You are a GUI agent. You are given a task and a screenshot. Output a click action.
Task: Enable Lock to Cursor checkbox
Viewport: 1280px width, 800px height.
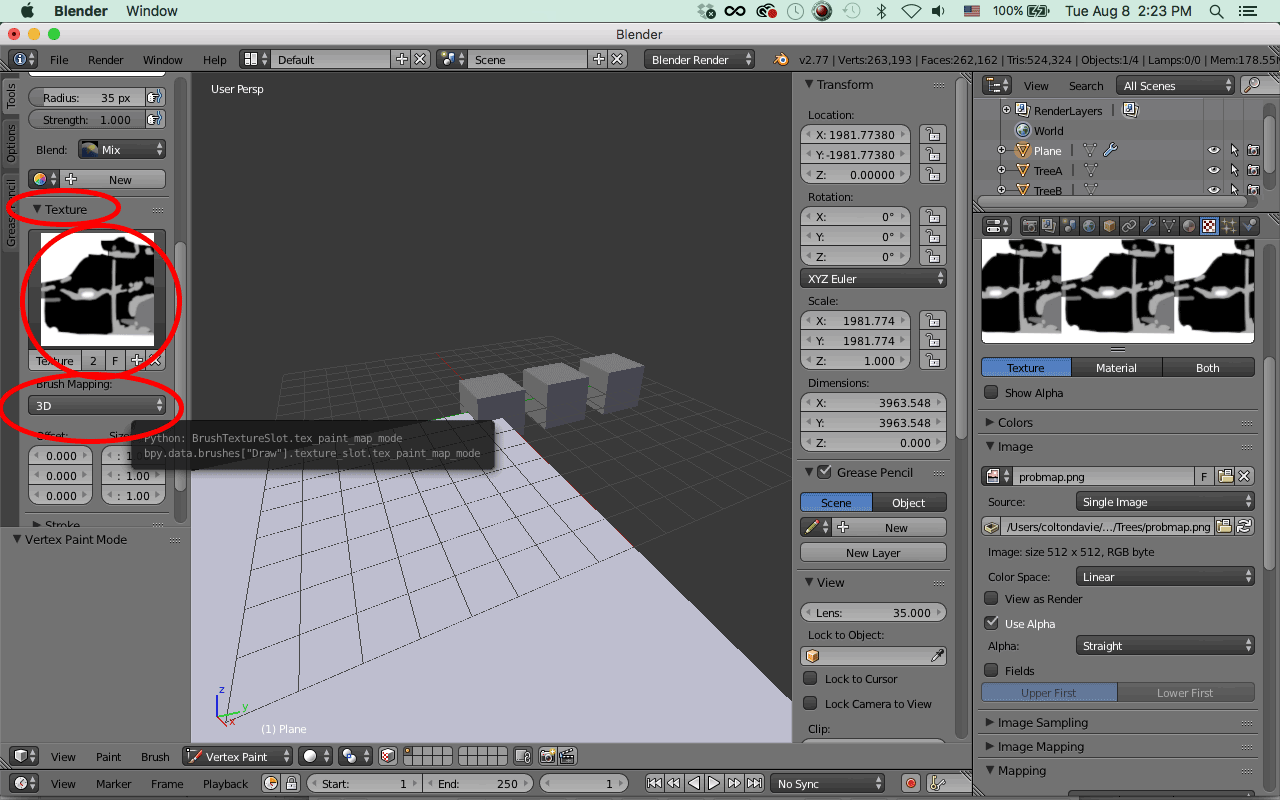click(811, 678)
